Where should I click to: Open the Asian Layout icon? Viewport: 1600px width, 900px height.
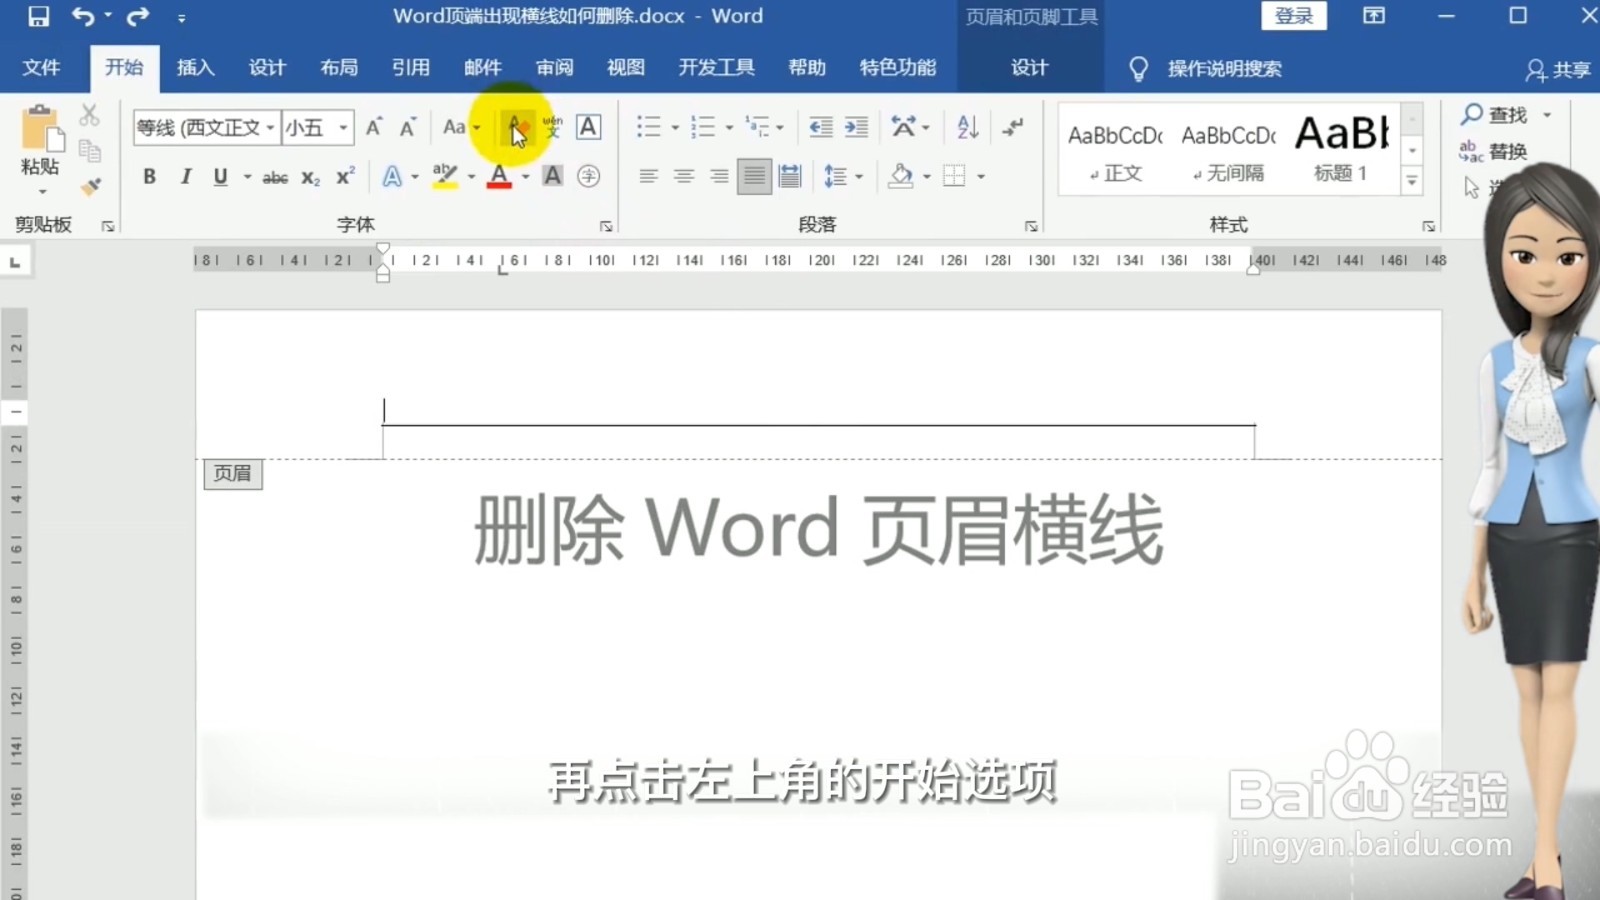[x=904, y=127]
